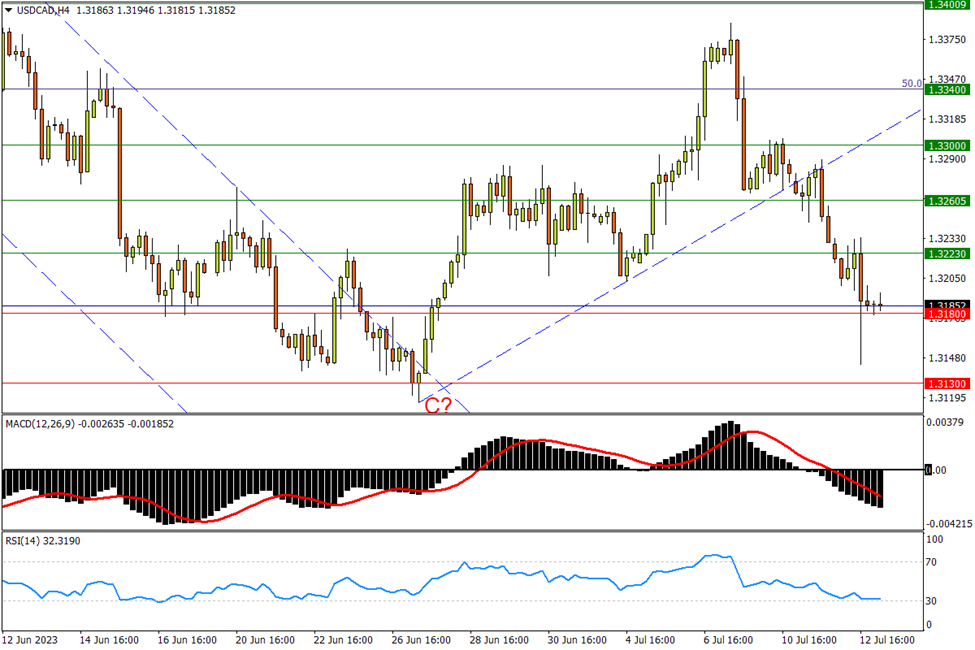Click the green 1.33400 price tag
Screen dimensions: 975x650
tap(946, 90)
